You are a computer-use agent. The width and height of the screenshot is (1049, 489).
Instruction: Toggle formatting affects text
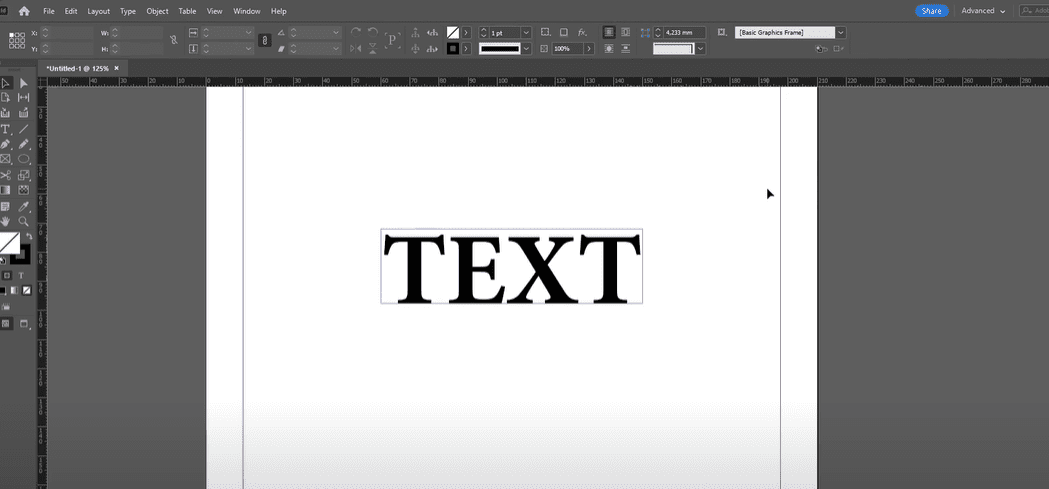click(21, 275)
